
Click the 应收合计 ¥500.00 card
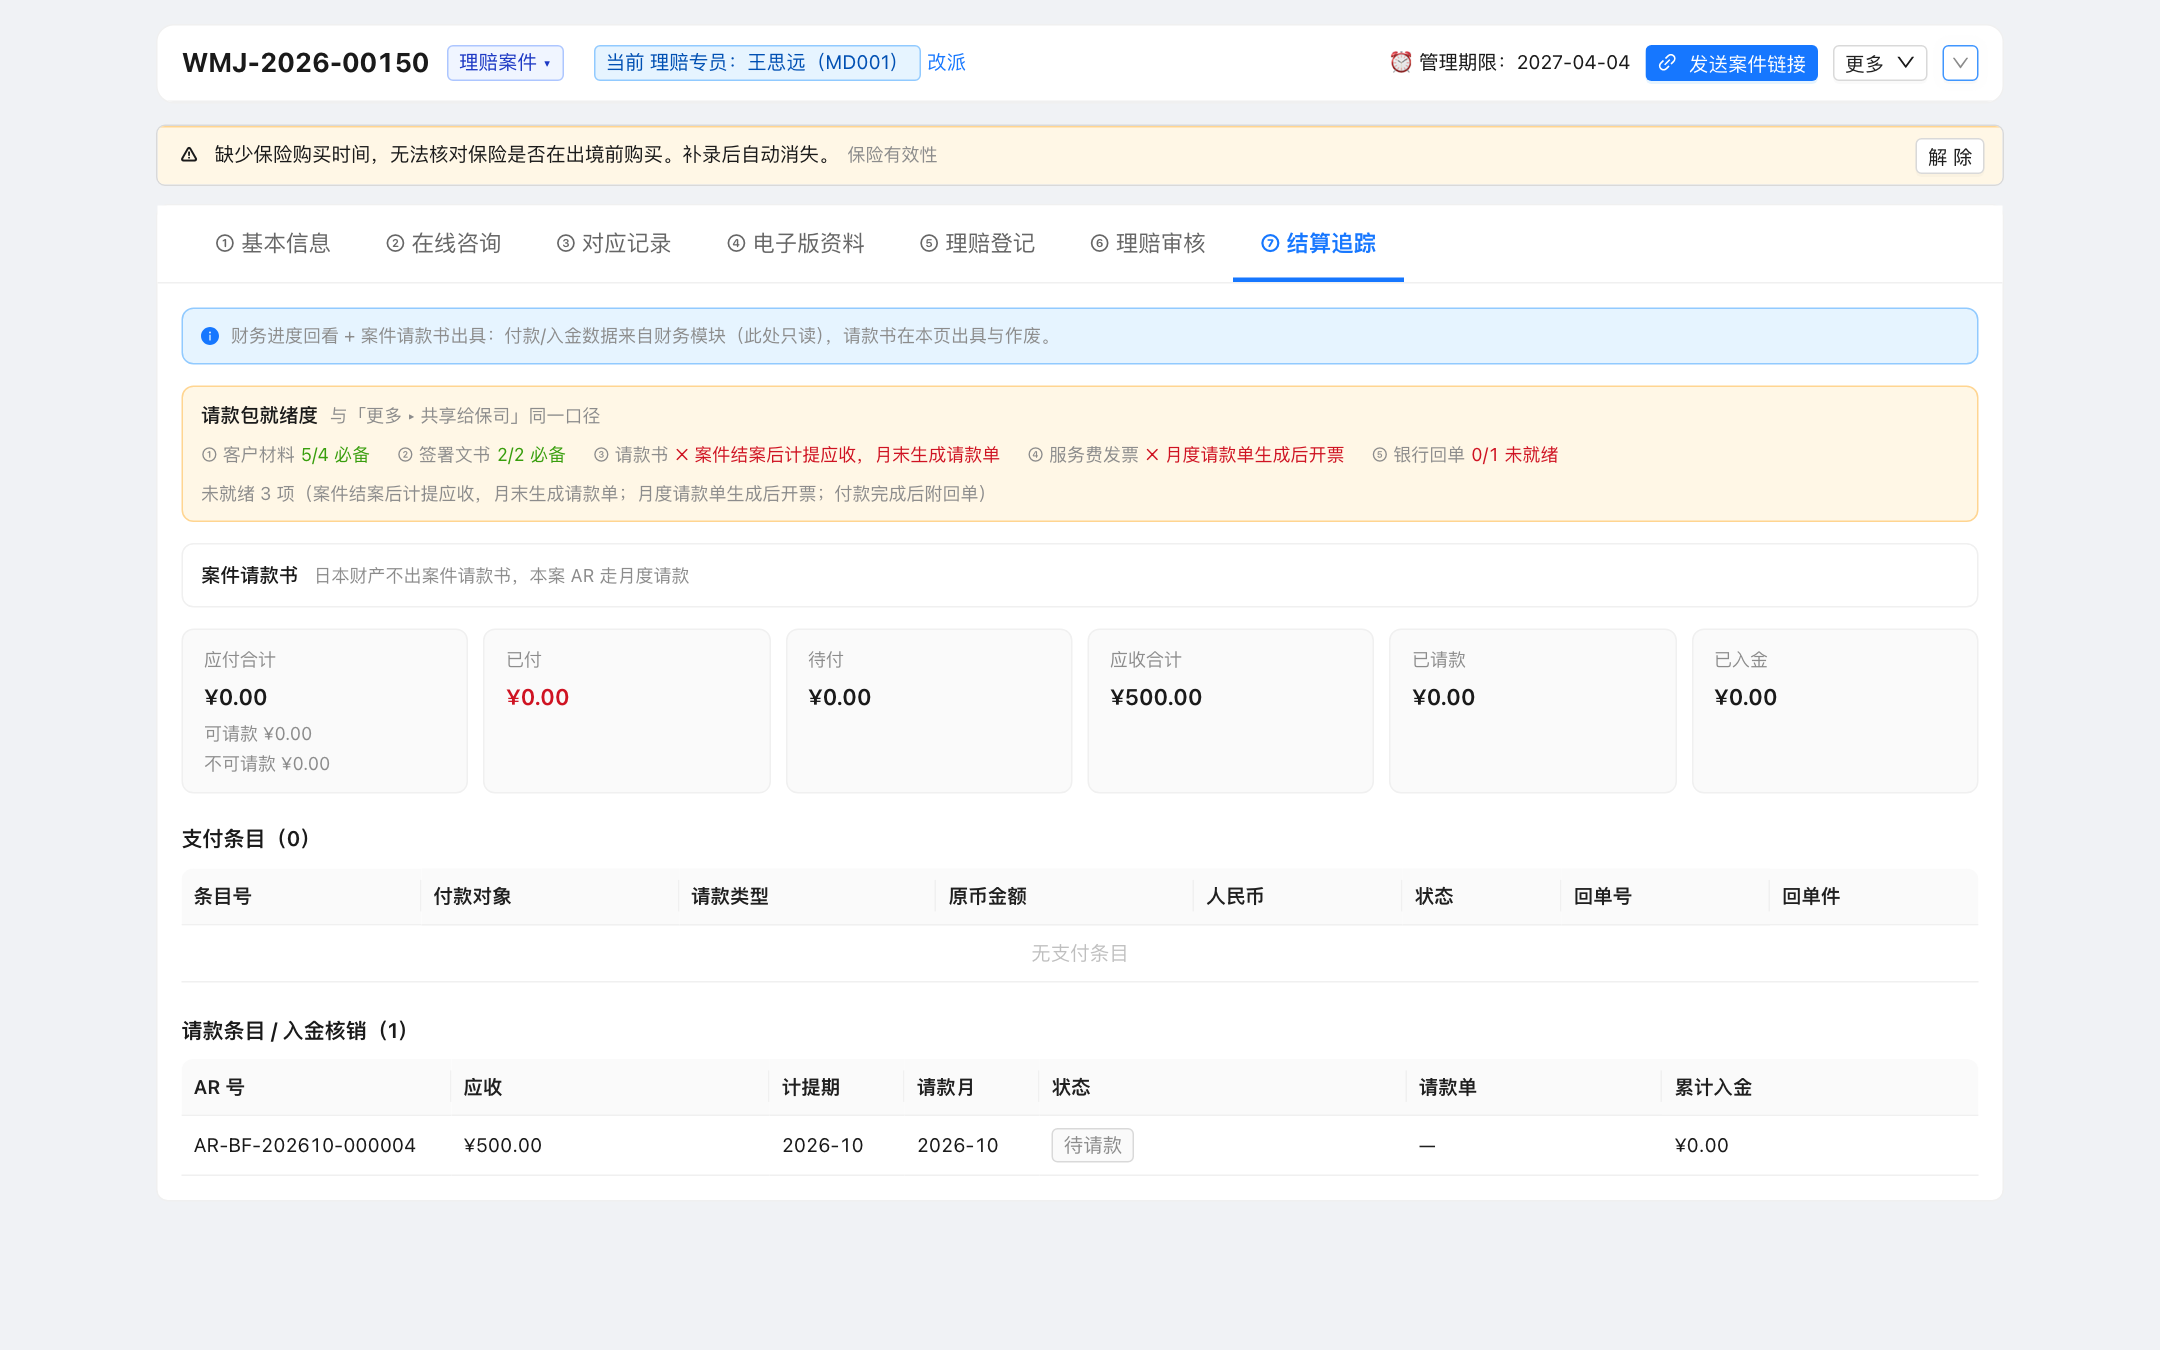pyautogui.click(x=1230, y=711)
